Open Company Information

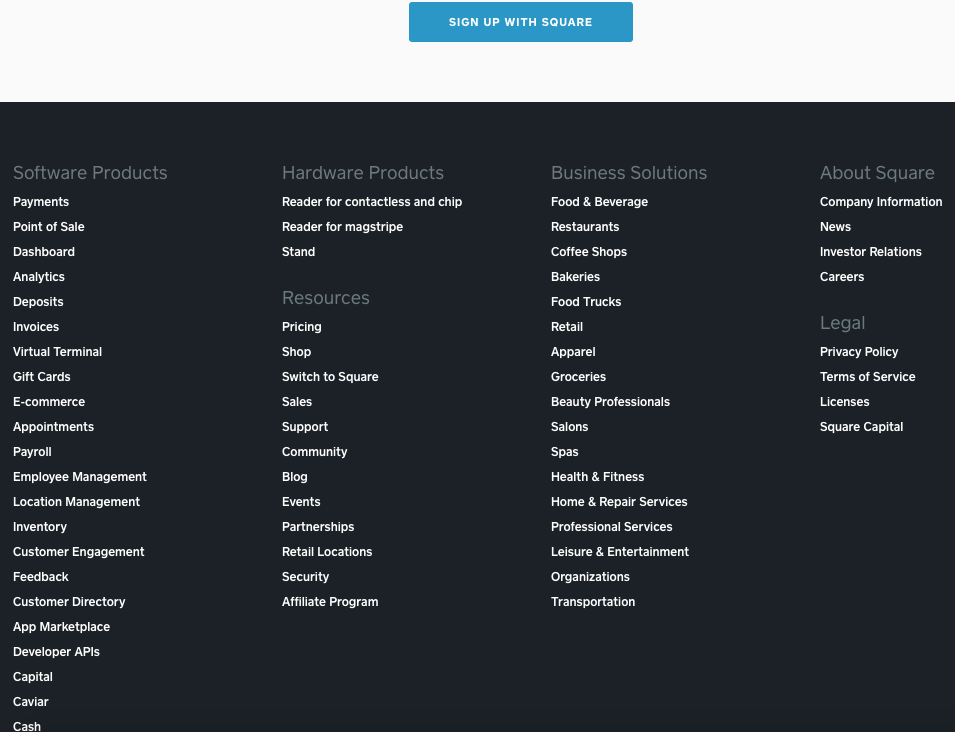tap(881, 202)
